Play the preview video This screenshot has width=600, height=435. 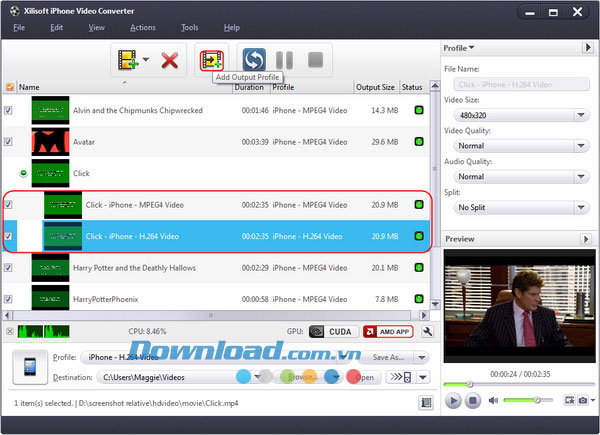click(453, 400)
